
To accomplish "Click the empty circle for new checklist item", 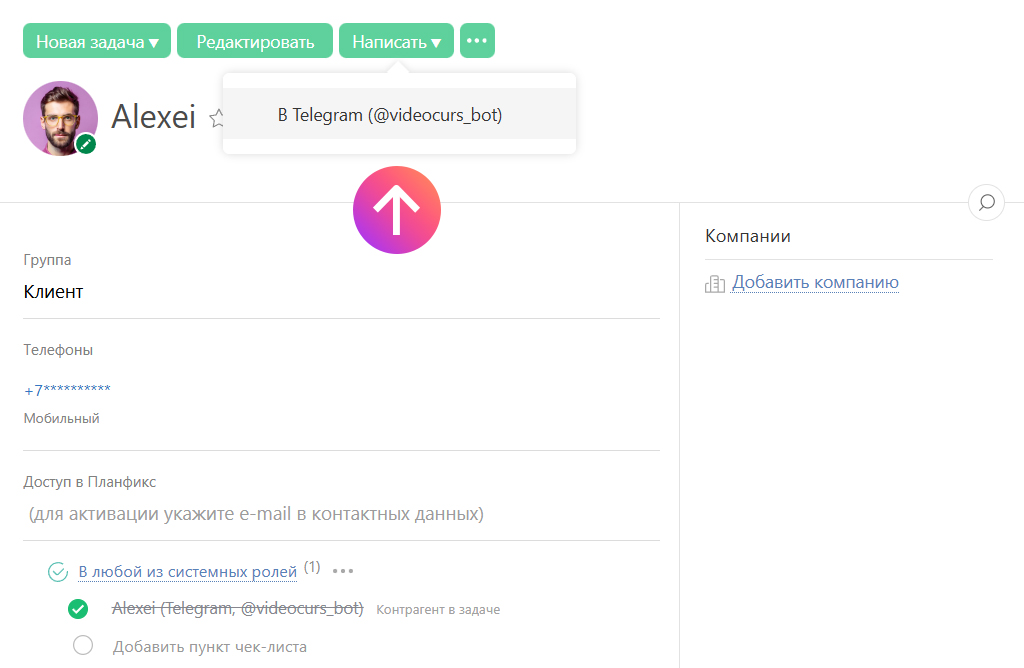I will pos(83,645).
